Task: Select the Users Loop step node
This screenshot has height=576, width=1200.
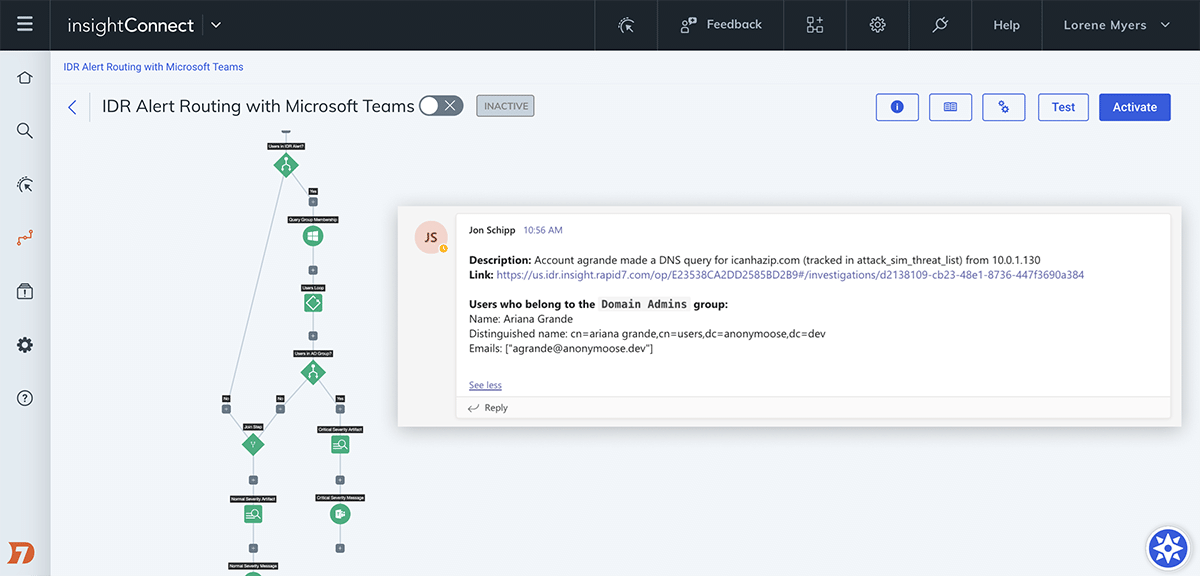Action: coord(313,301)
